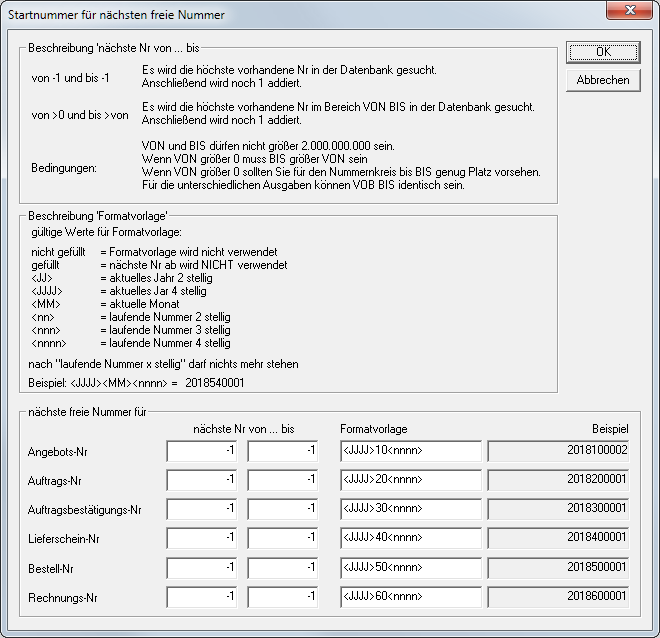Select the Rechnungs-Nr 'bis' number field
The width and height of the screenshot is (660, 638).
282,597
